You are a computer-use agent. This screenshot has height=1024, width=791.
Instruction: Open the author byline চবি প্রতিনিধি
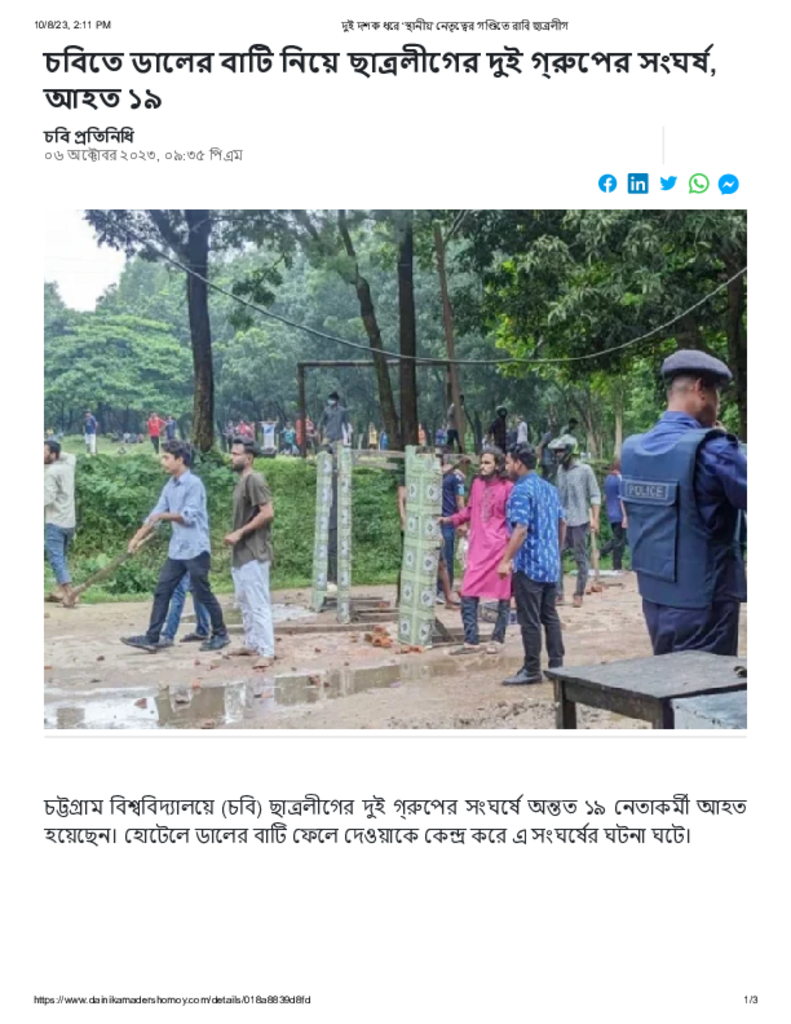tap(88, 136)
